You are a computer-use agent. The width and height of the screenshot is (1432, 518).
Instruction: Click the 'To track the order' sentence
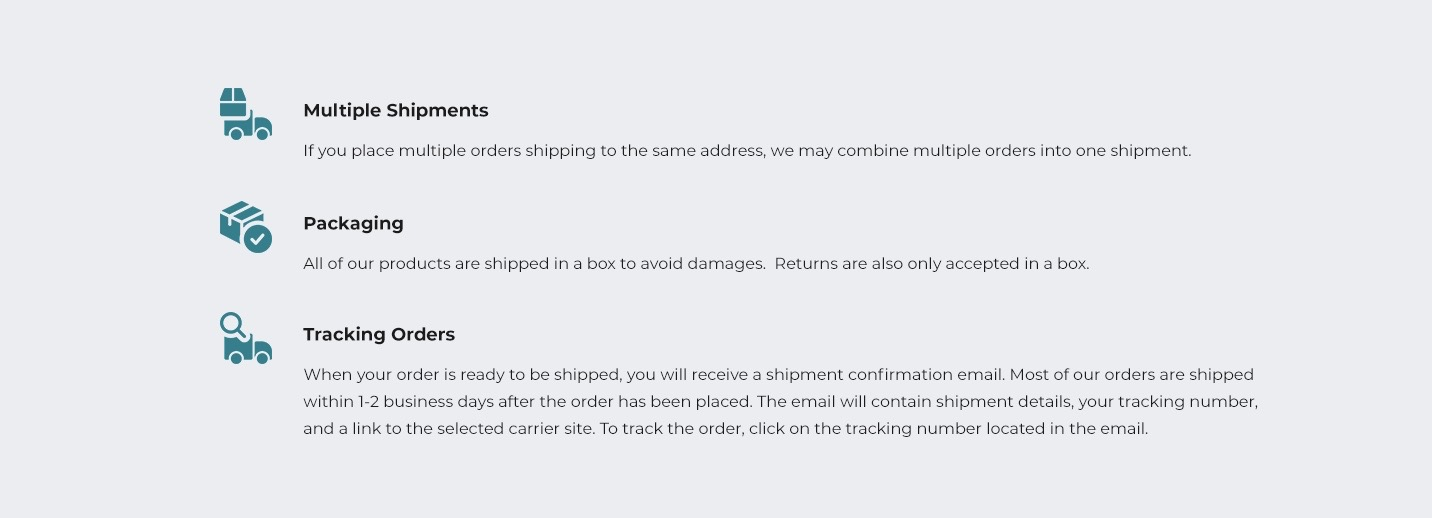pyautogui.click(x=874, y=429)
